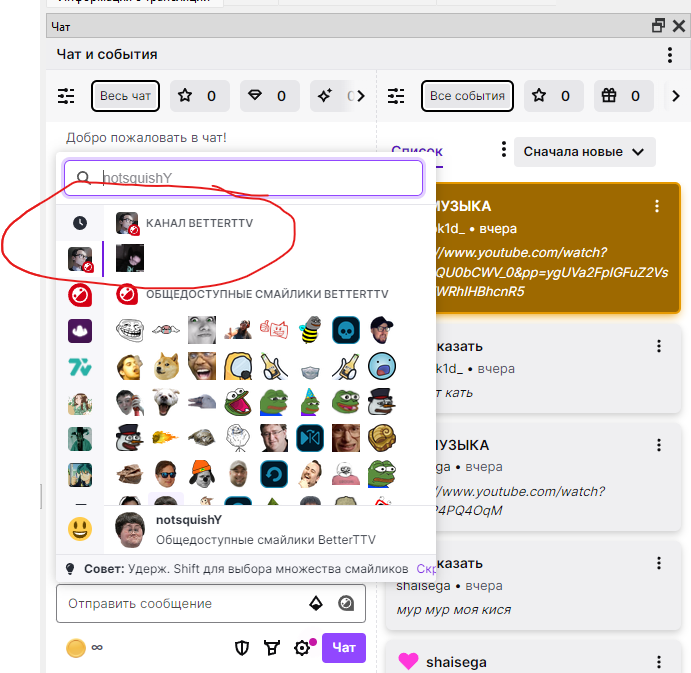Viewport: 691px width, 673px height.
Task: Open 'Чат и события' options menu
Action: [x=670, y=55]
